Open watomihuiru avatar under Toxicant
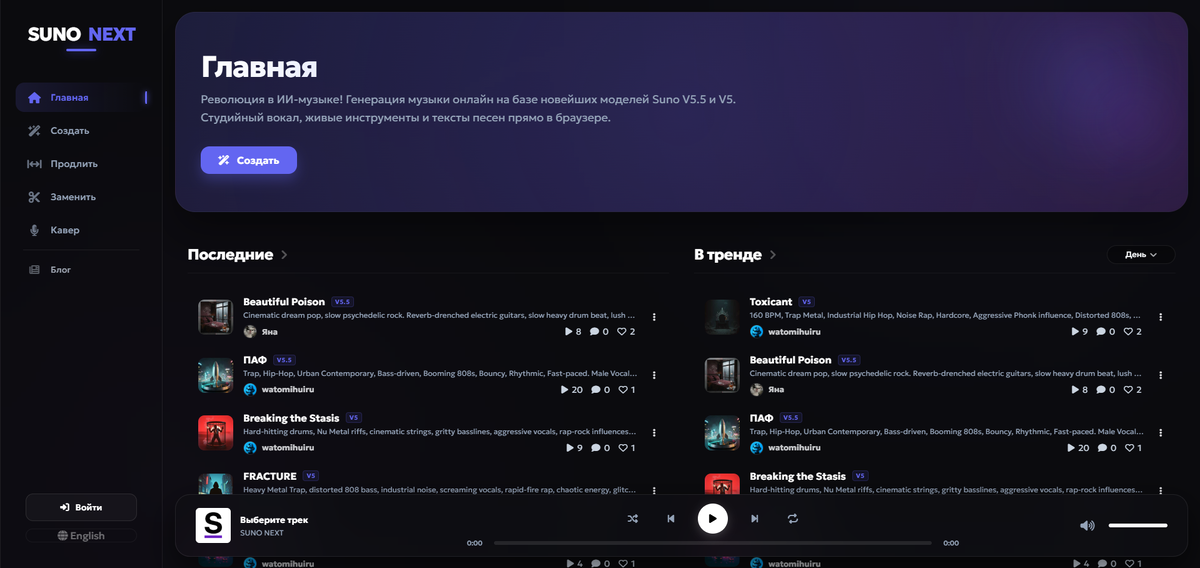The image size is (1200, 568). click(x=756, y=332)
